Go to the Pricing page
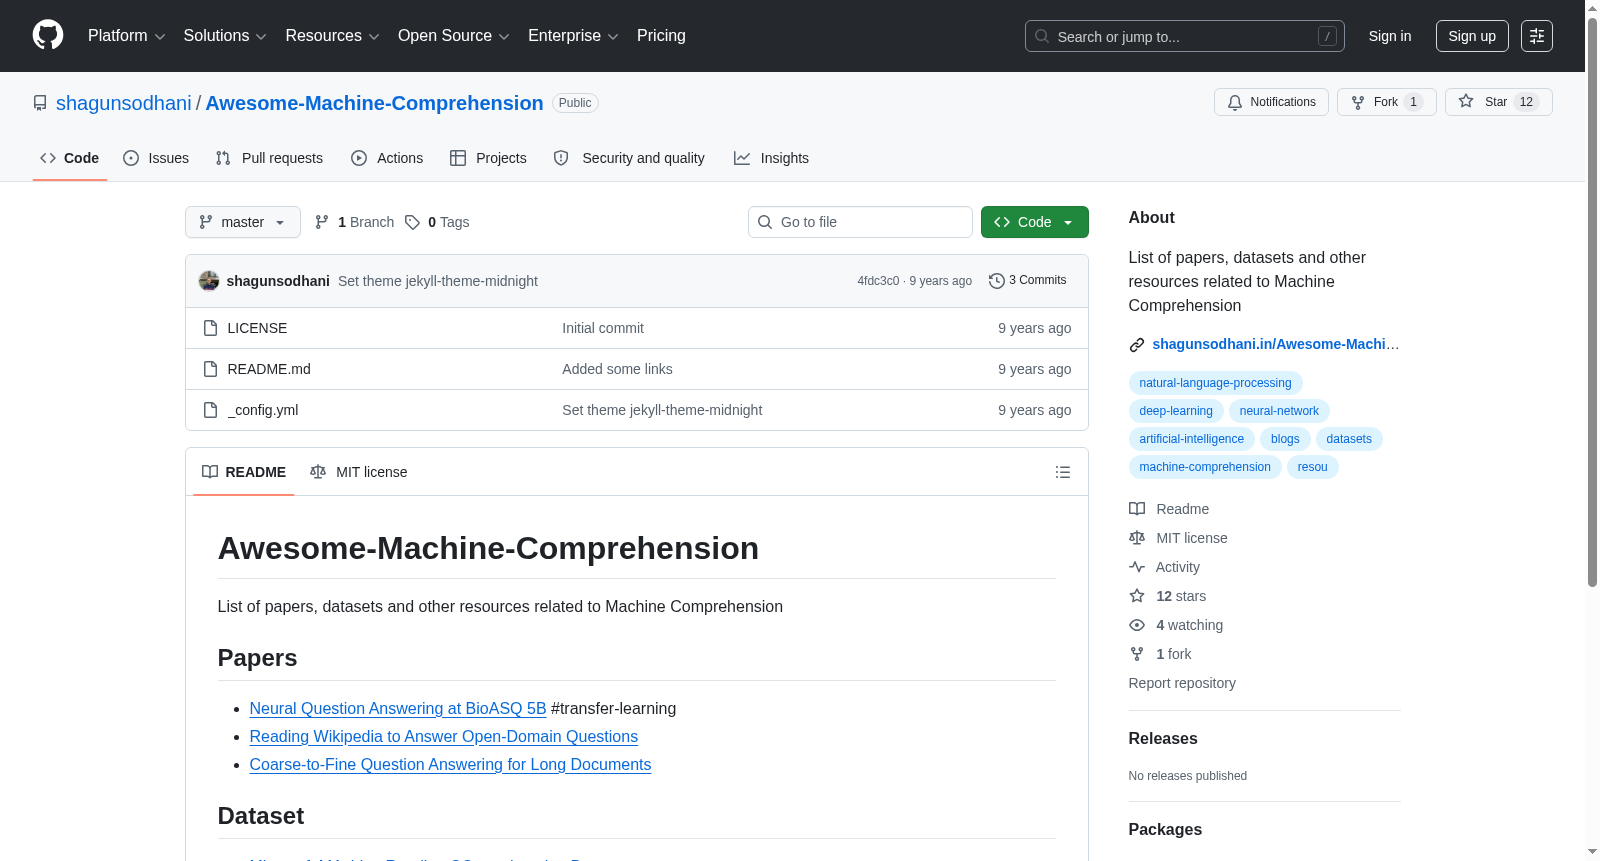The image size is (1600, 861). pyautogui.click(x=661, y=36)
